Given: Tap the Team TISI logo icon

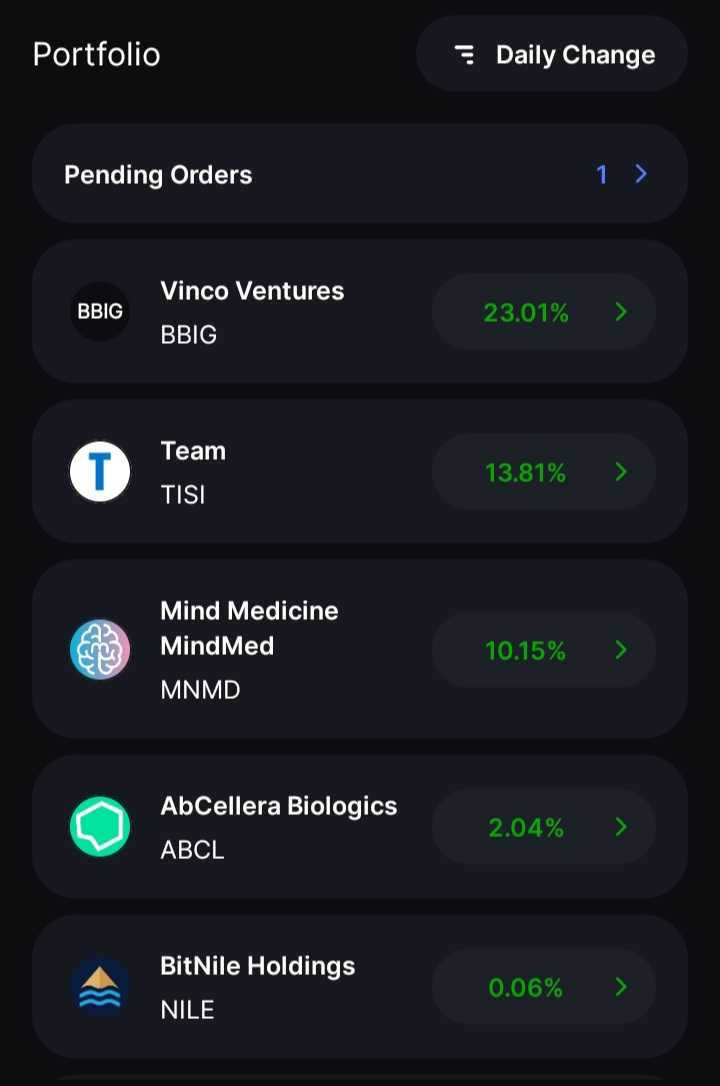Looking at the screenshot, I should 100,471.
